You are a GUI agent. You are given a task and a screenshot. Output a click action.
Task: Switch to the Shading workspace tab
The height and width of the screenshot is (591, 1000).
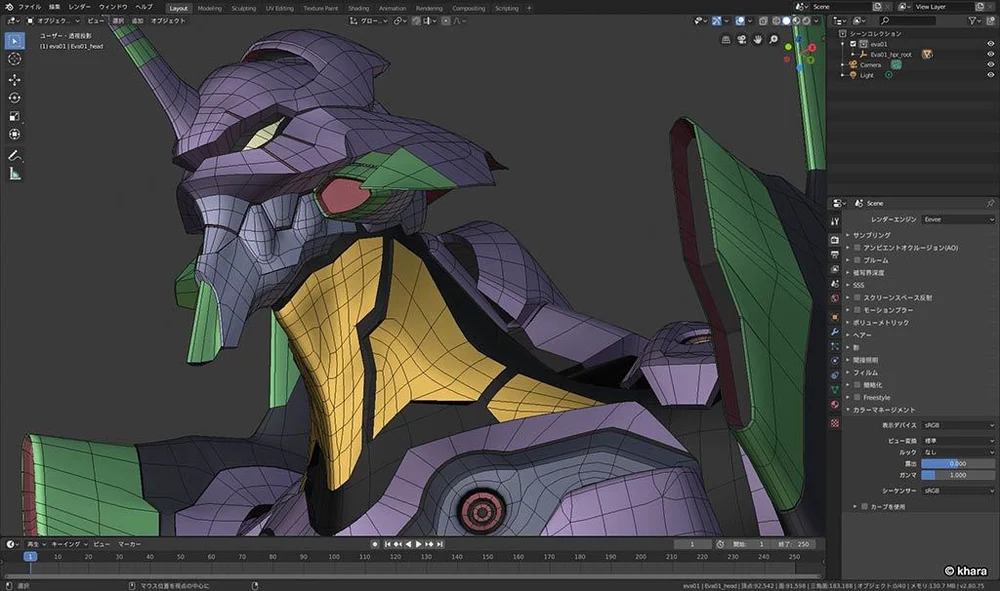[358, 8]
